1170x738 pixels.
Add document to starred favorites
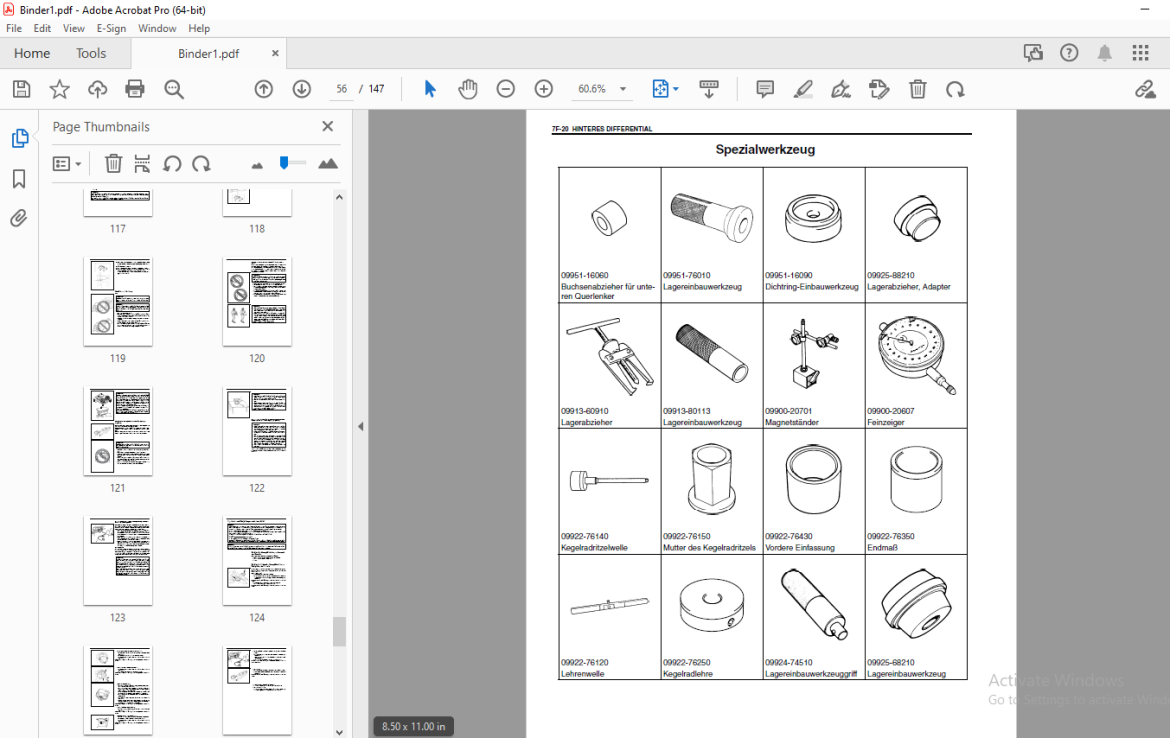(x=60, y=90)
